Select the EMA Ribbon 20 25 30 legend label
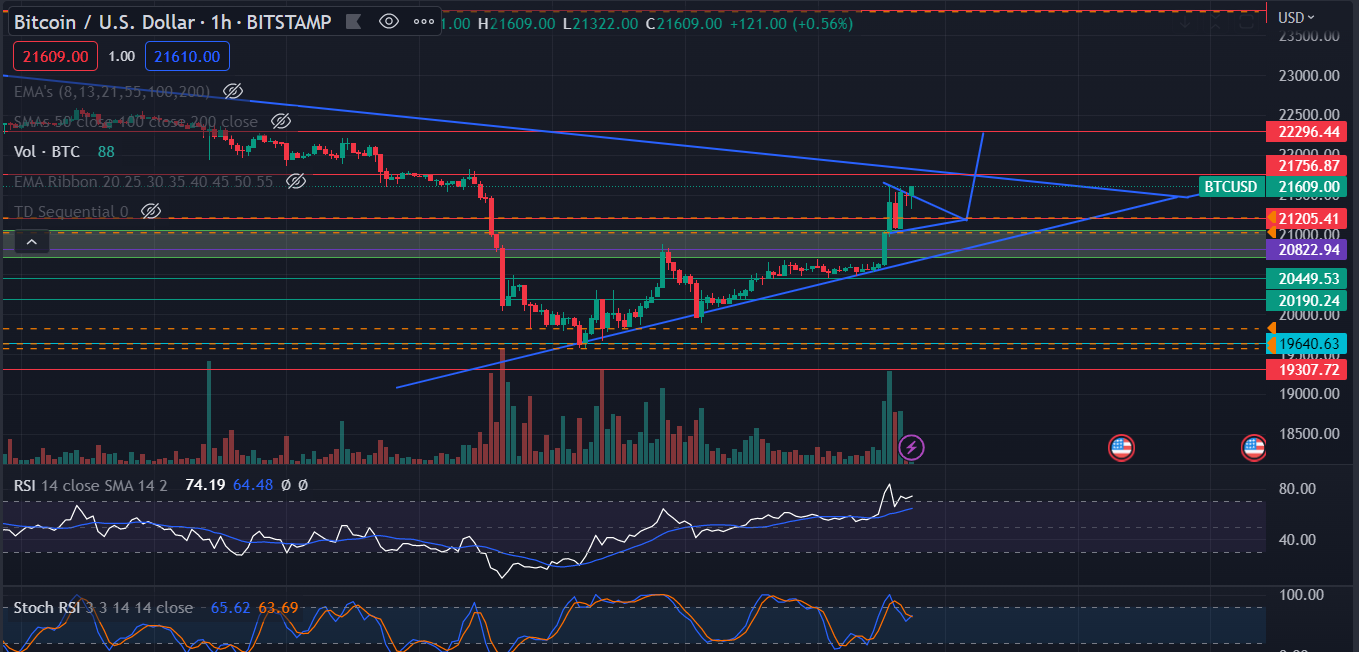The height and width of the screenshot is (652, 1359). 144,181
